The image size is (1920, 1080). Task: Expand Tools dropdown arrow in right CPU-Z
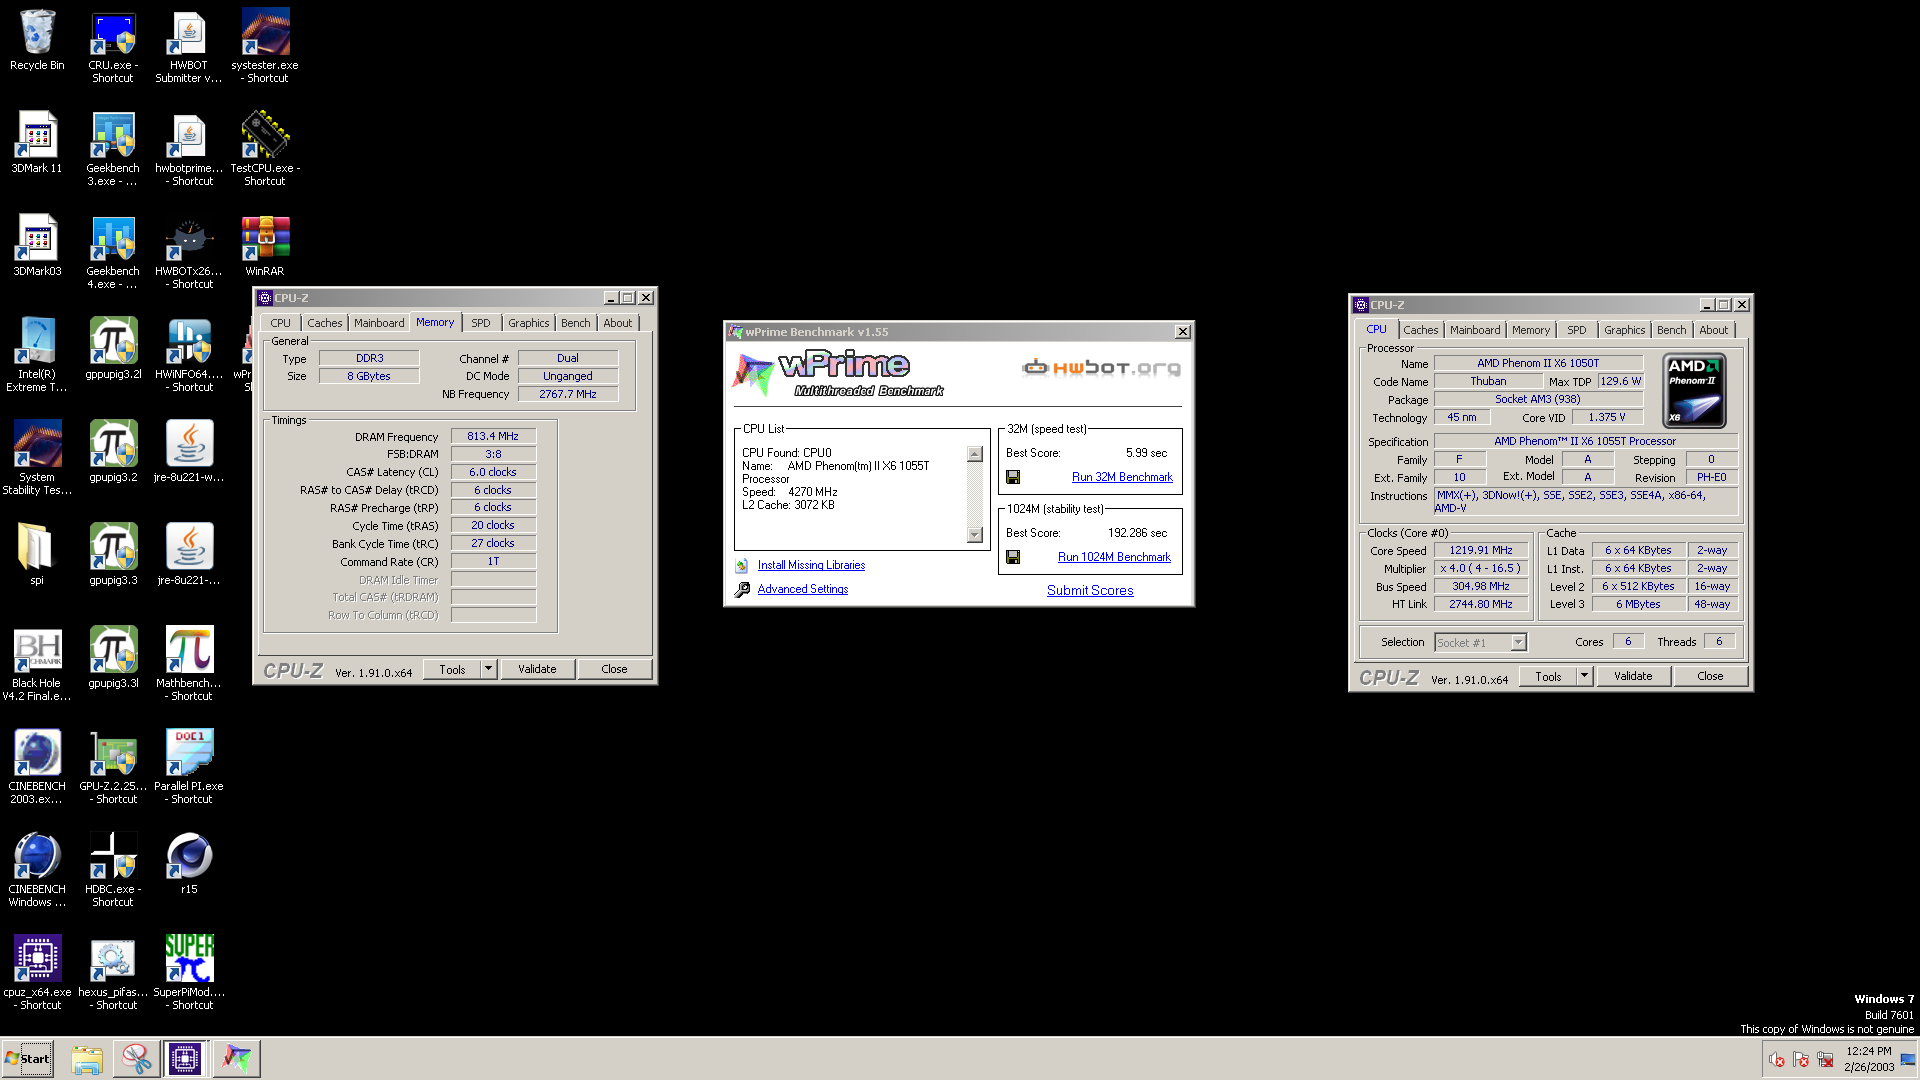(1585, 676)
